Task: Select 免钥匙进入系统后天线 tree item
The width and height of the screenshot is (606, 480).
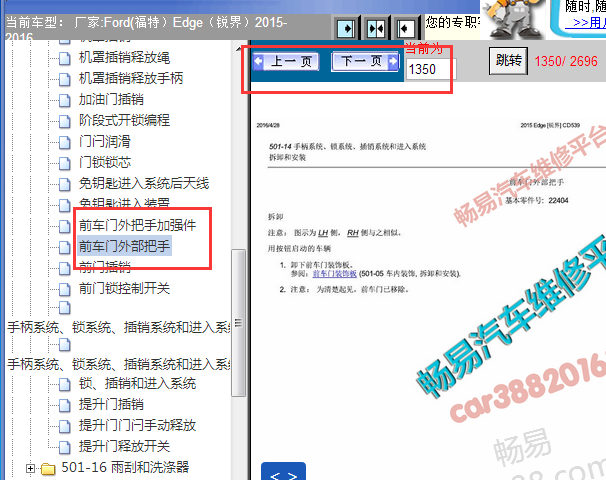Action: pyautogui.click(x=144, y=183)
